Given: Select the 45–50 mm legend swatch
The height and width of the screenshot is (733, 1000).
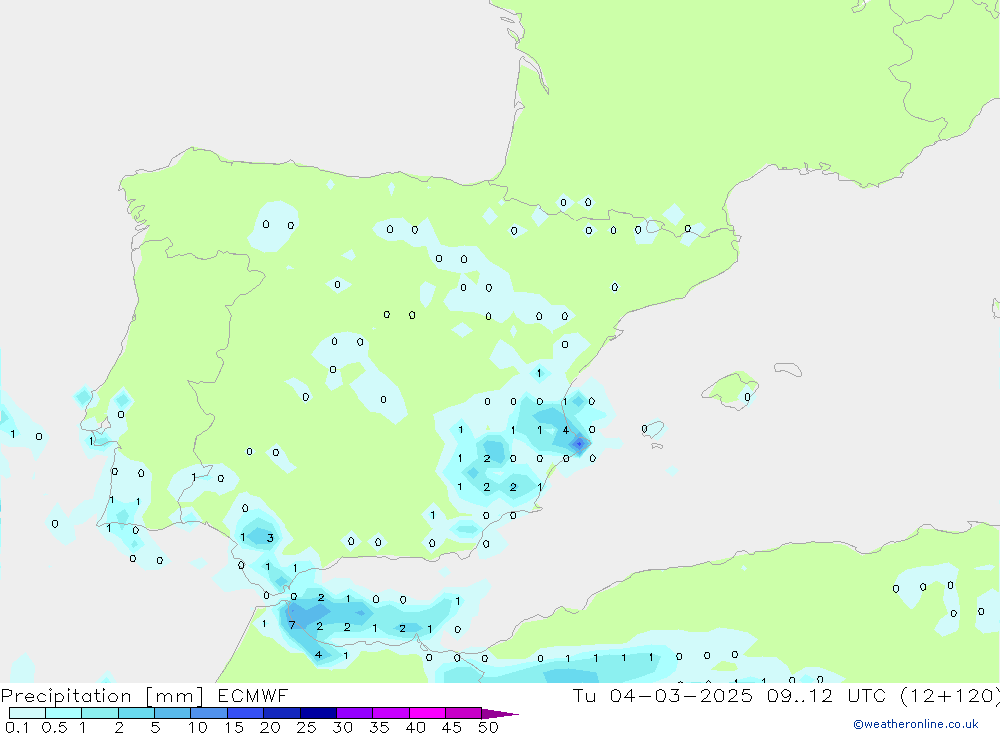Looking at the screenshot, I should tap(463, 713).
